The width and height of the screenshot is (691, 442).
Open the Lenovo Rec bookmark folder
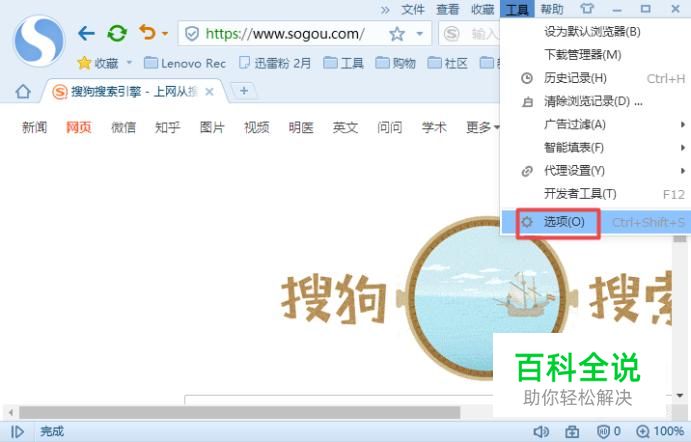tap(185, 63)
